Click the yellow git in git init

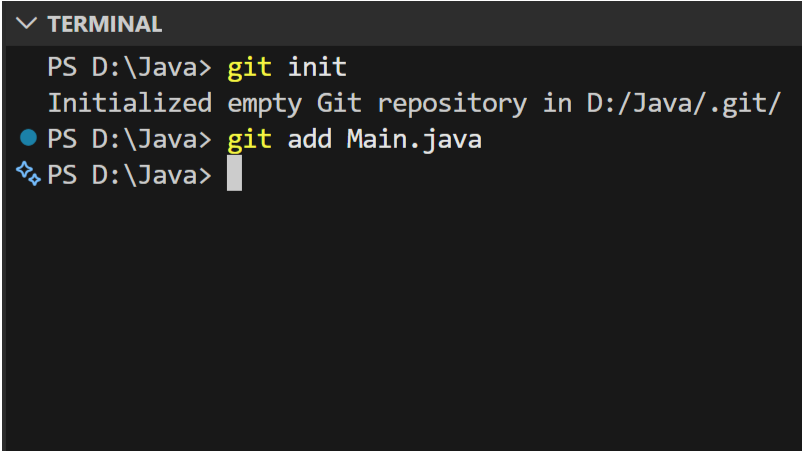click(249, 68)
